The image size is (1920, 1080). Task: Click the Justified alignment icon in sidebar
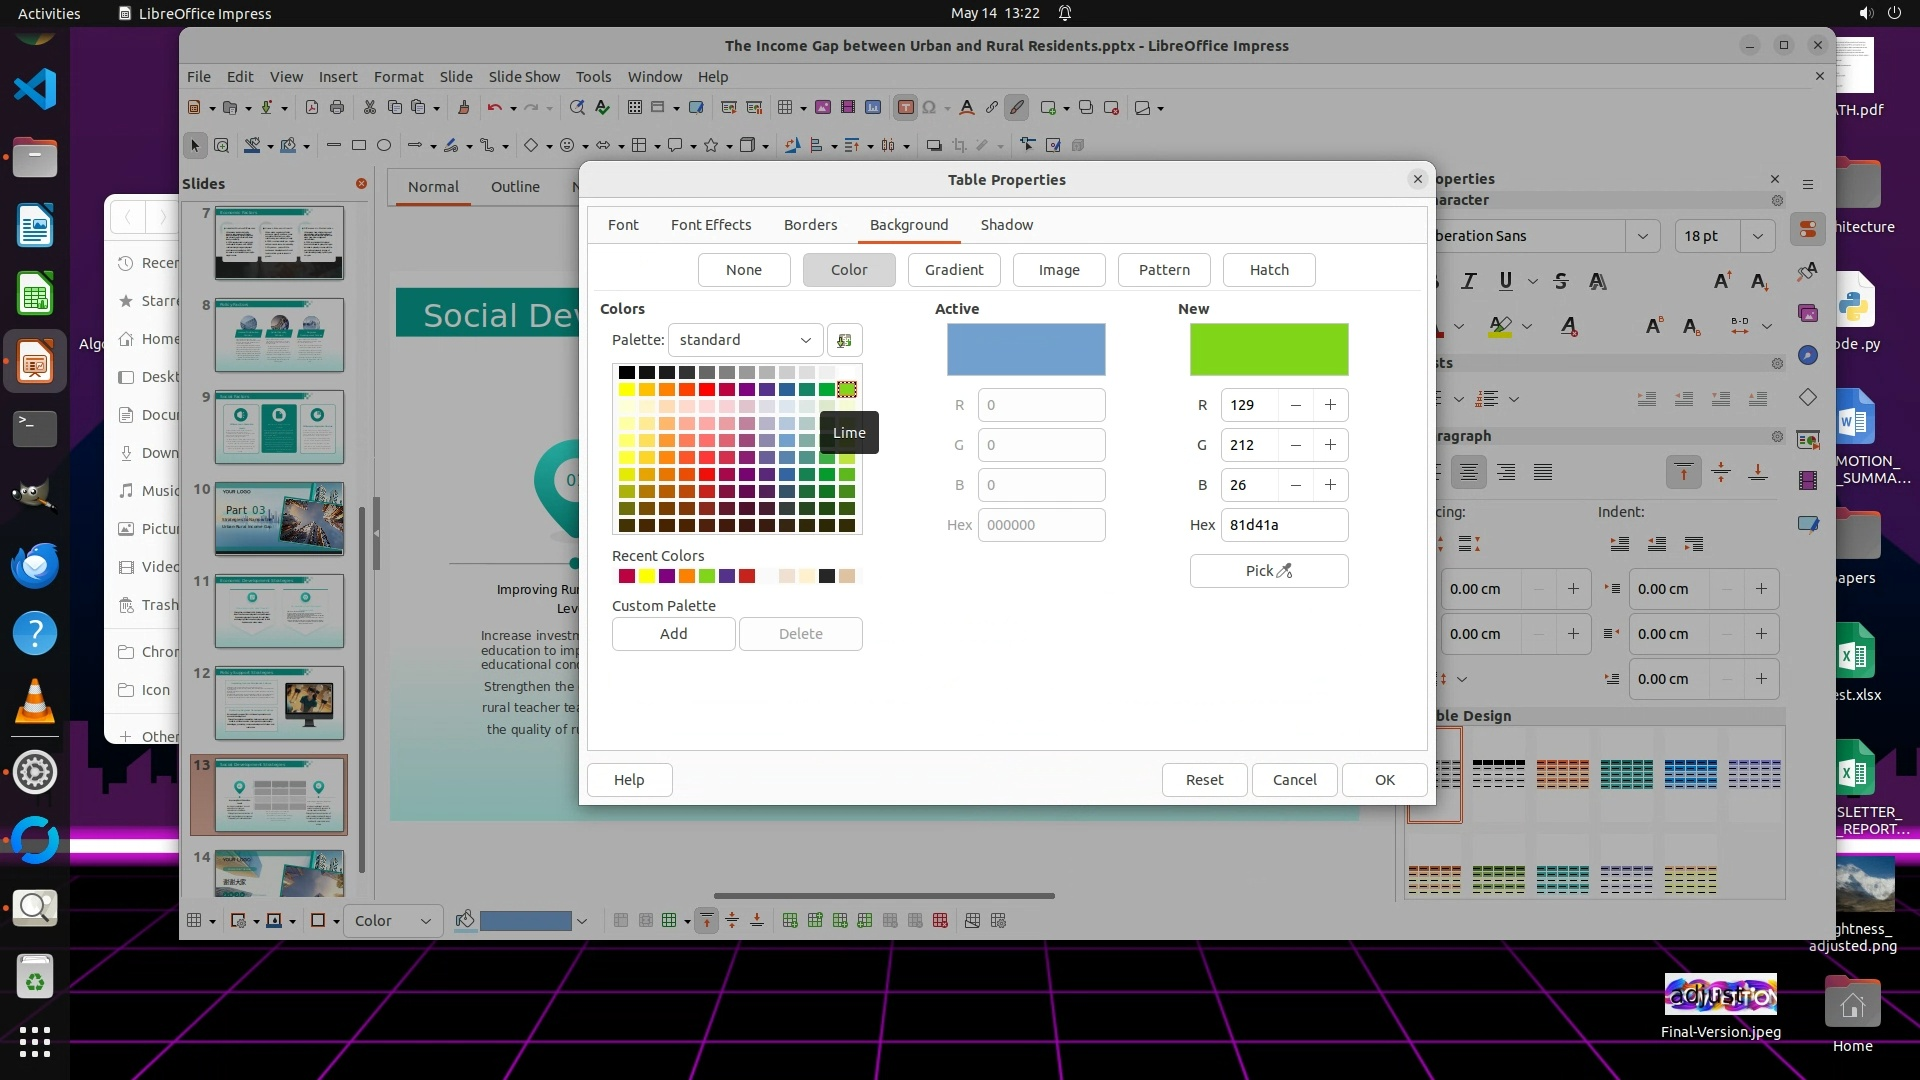(x=1543, y=472)
